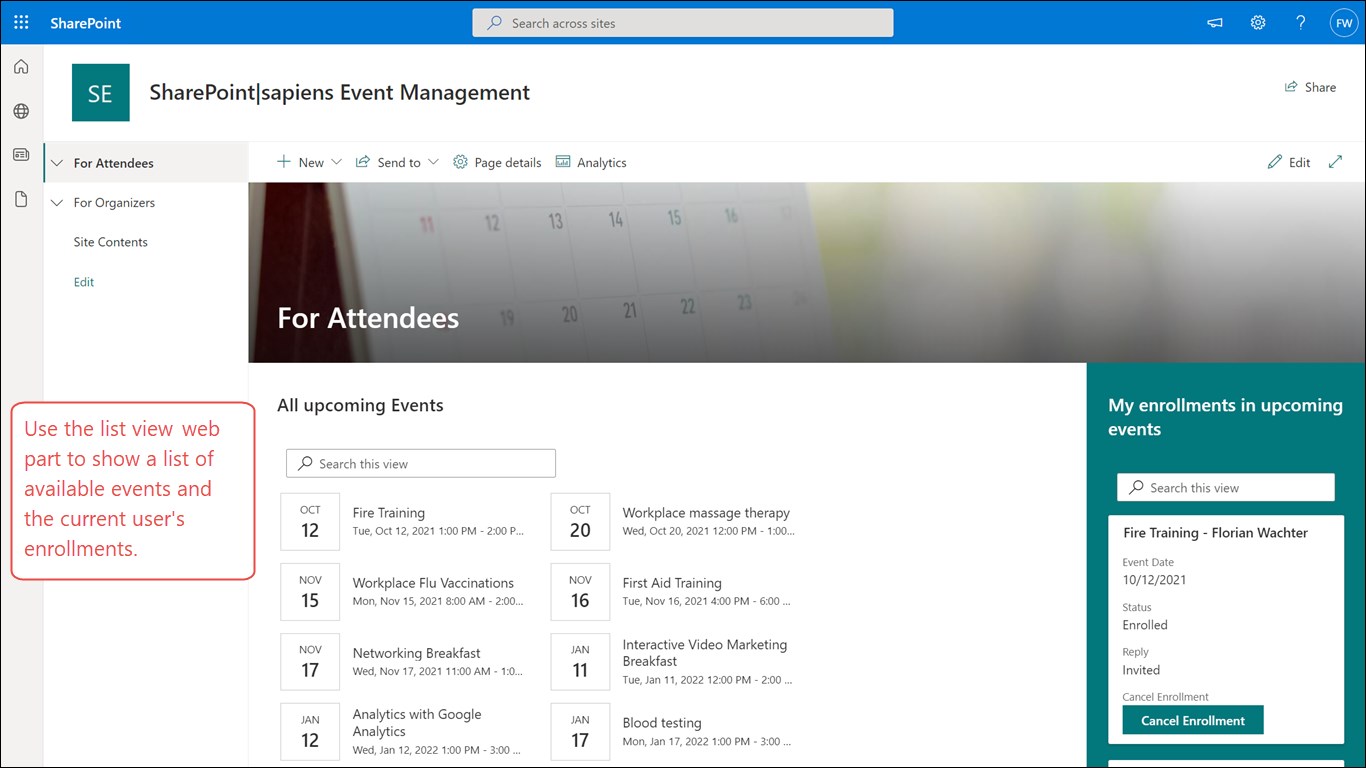This screenshot has height=768, width=1366.
Task: Collapse the For Organizers navigation chevron
Action: click(x=57, y=202)
